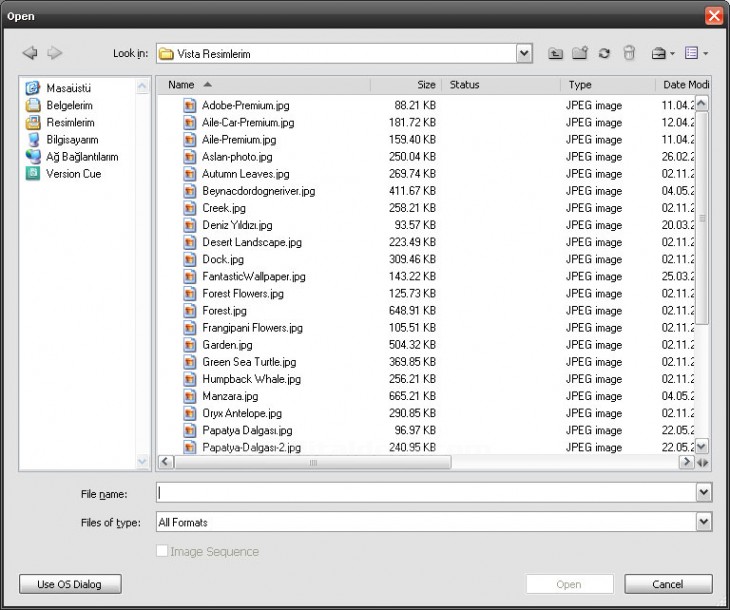This screenshot has width=730, height=610.
Task: Click the icon of Adobe-Premium.jpg
Action: pyautogui.click(x=189, y=105)
